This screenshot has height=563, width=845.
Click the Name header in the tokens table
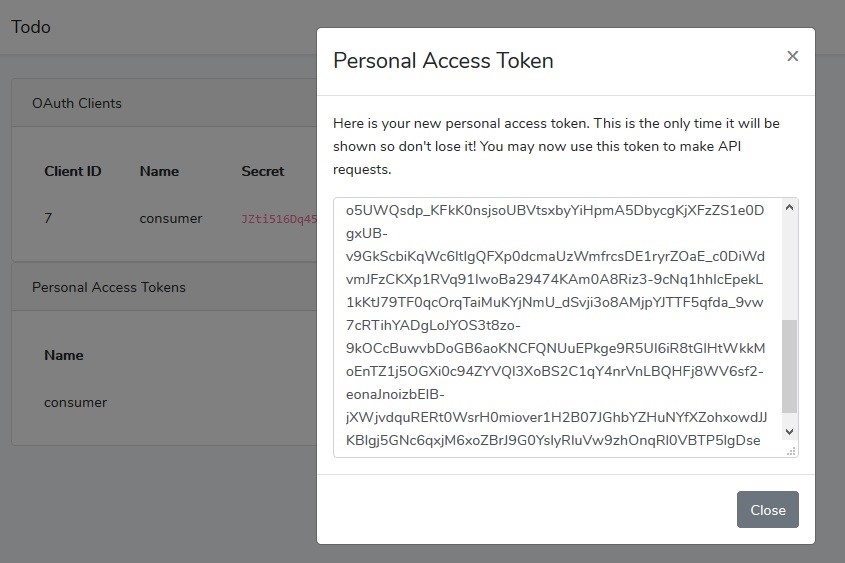click(64, 356)
